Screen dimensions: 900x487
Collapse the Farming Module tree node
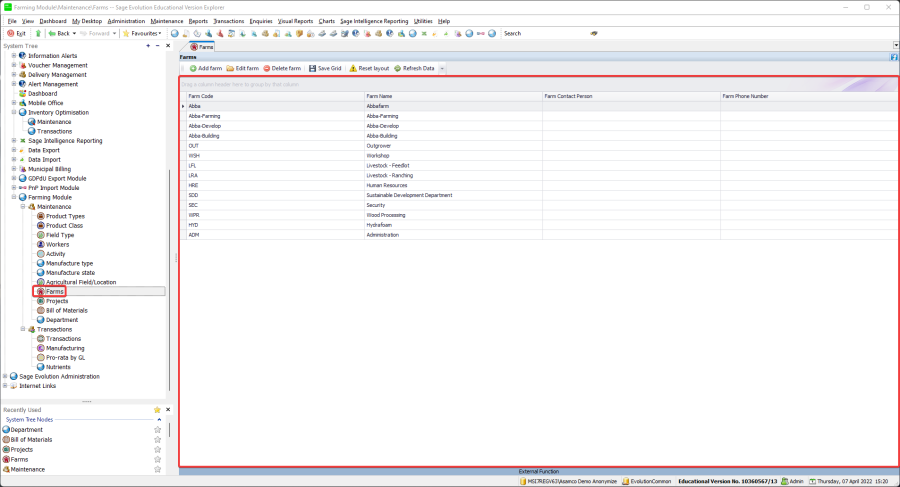14,197
